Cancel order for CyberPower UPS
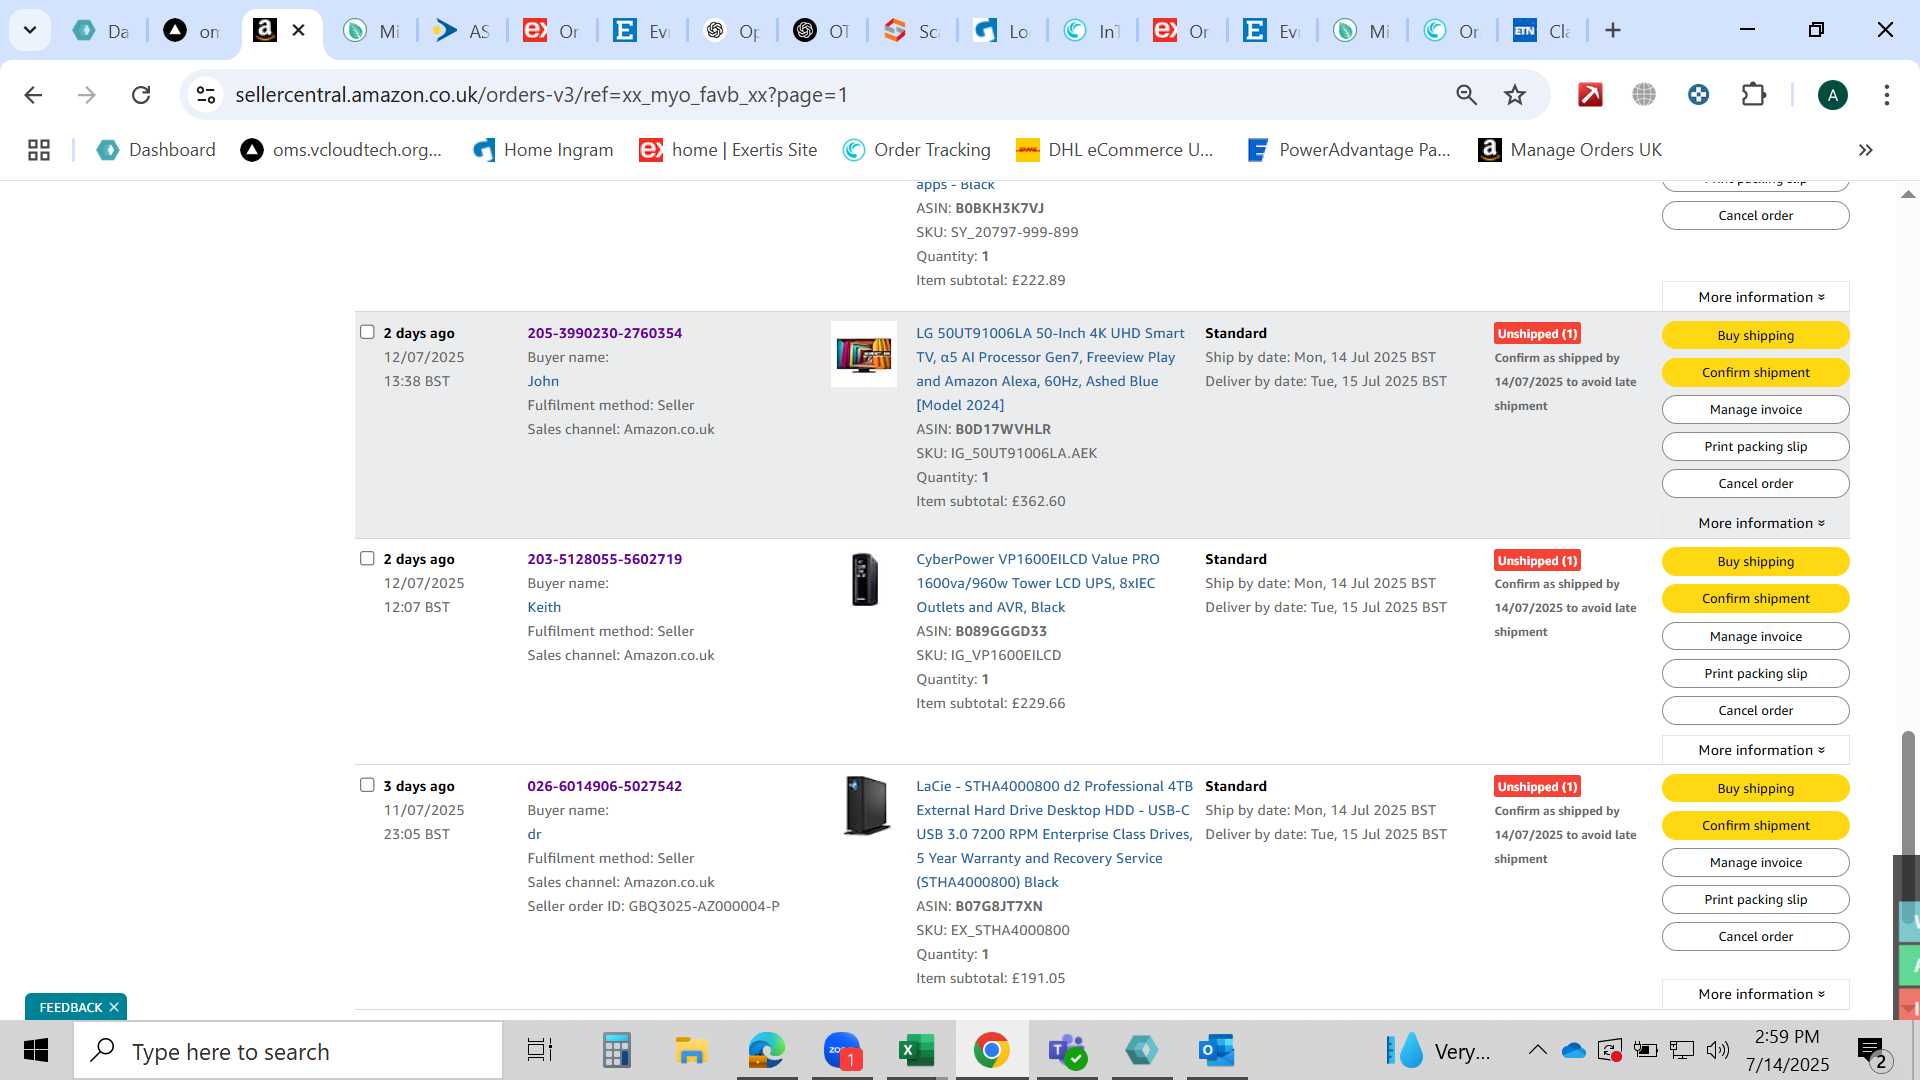This screenshot has height=1080, width=1920. click(x=1755, y=710)
